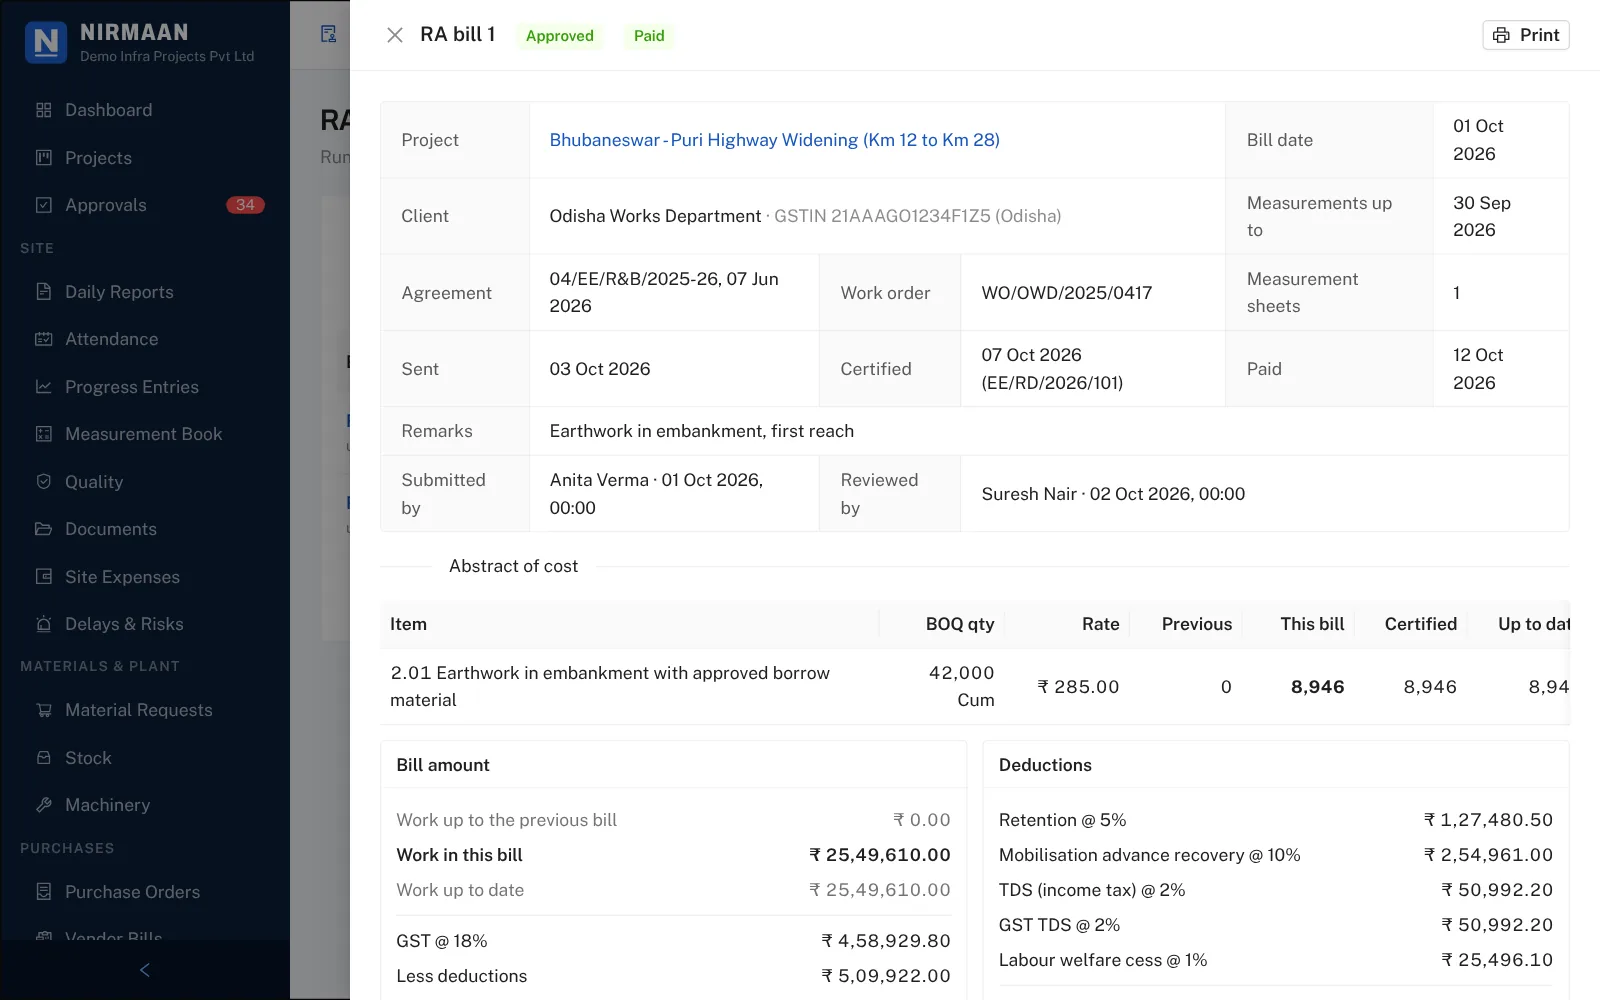Click the ₹ 285.00 rate cell

tap(1078, 687)
